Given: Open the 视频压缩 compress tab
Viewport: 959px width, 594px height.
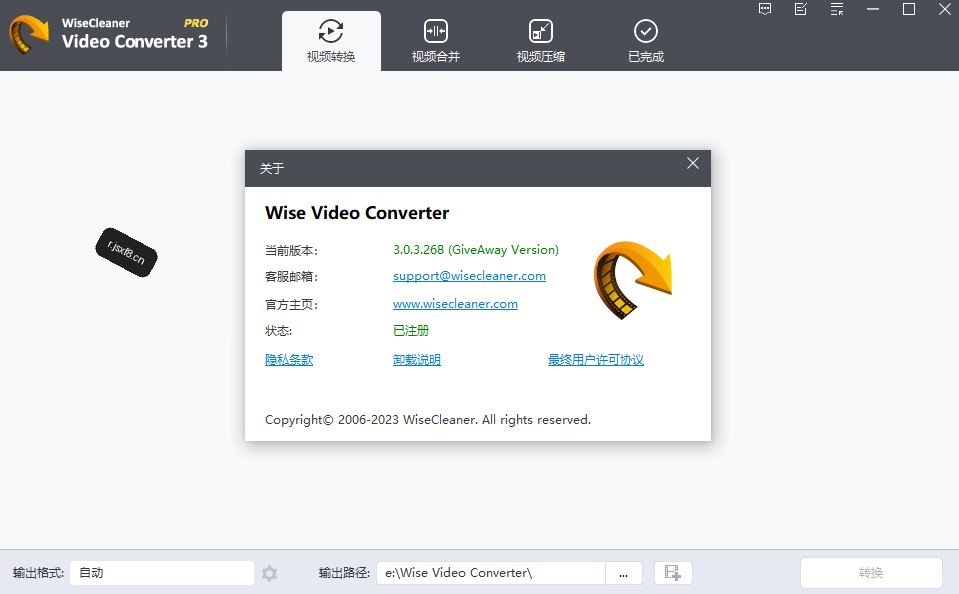Looking at the screenshot, I should (x=541, y=41).
